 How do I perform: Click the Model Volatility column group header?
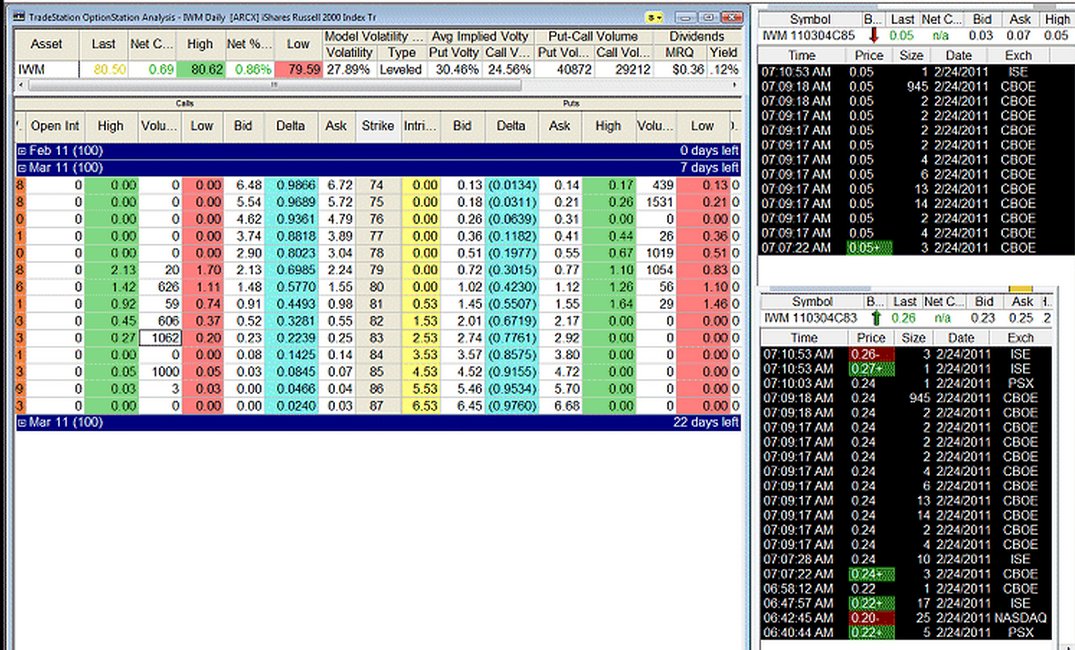[373, 36]
